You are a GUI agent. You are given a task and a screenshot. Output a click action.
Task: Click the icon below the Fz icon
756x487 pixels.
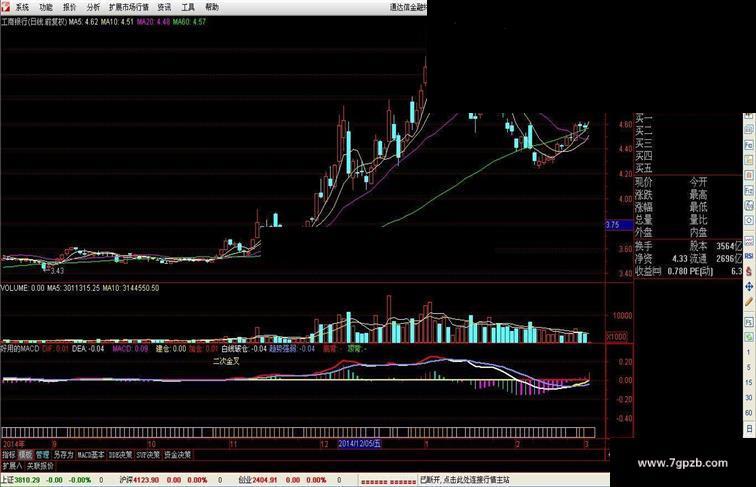tap(749, 205)
